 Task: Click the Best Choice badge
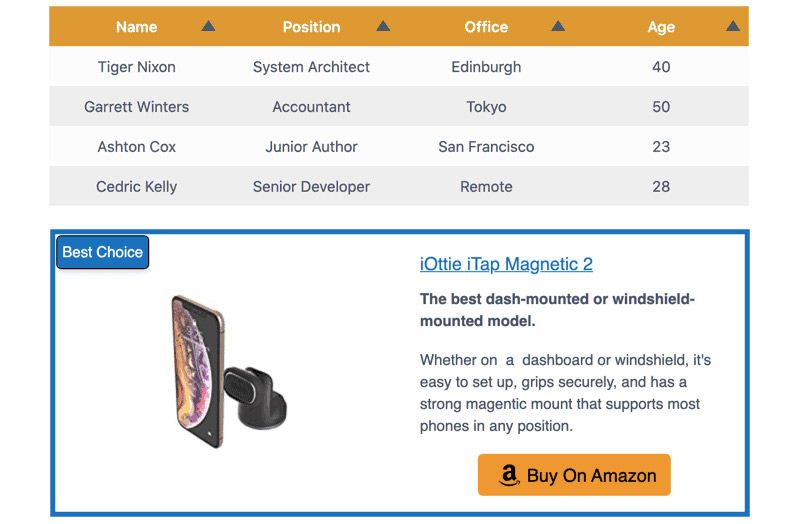(x=103, y=252)
